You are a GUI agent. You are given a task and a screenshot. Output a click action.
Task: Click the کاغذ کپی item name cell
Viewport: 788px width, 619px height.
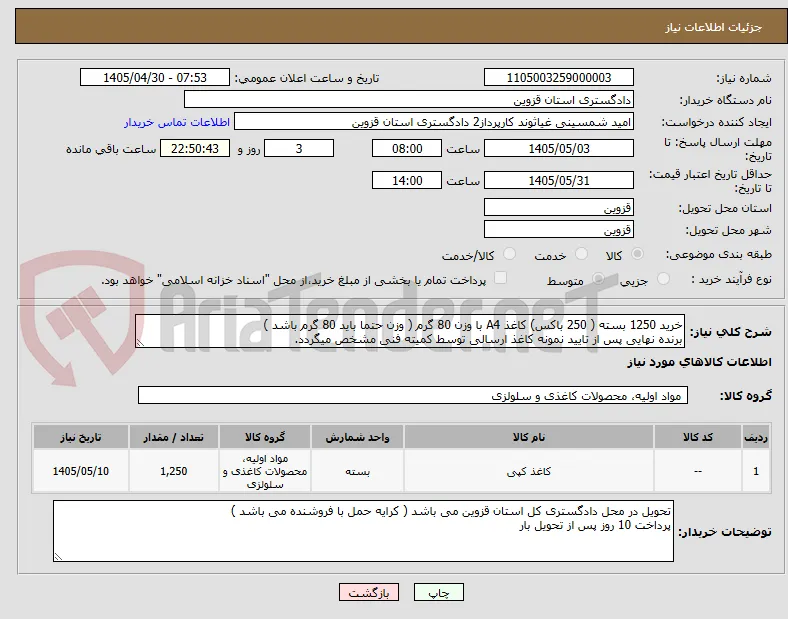point(529,471)
